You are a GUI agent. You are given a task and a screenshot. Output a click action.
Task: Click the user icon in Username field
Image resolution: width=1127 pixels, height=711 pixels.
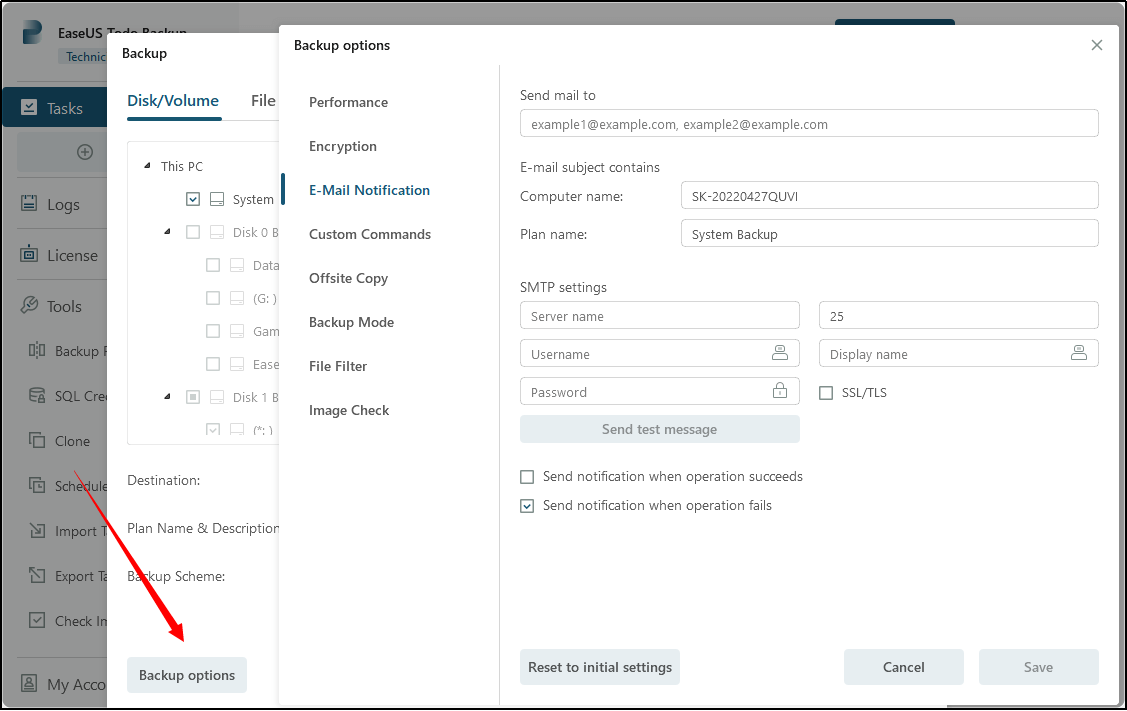tap(780, 353)
